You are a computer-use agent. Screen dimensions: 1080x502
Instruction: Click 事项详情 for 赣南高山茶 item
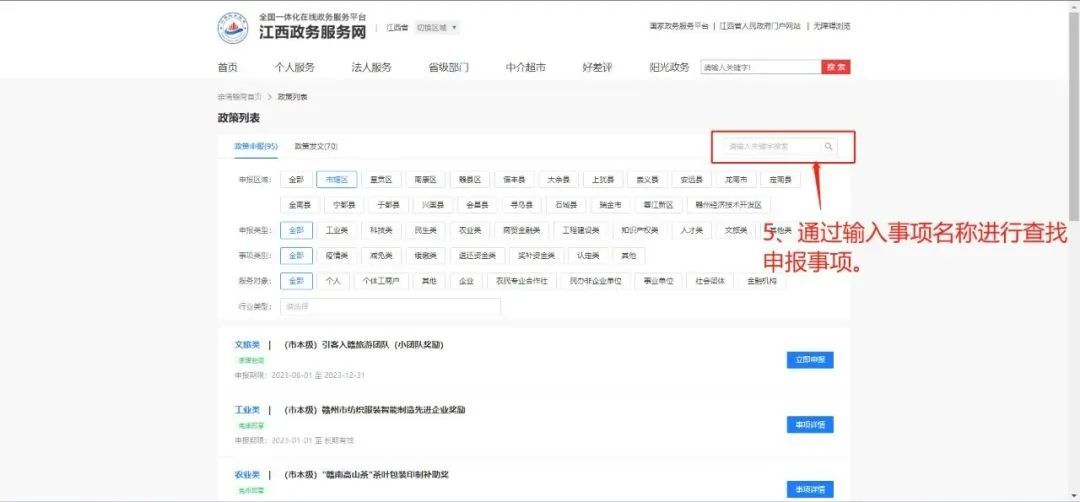810,490
